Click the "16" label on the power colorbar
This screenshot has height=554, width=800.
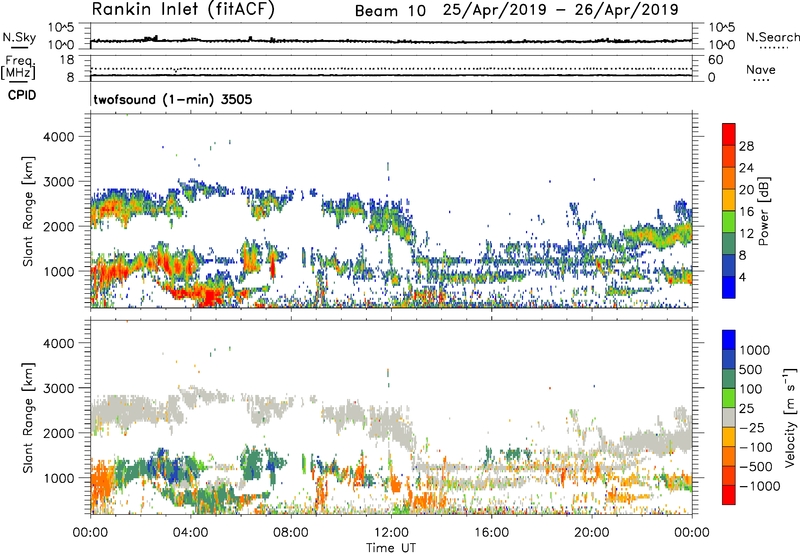pos(746,212)
